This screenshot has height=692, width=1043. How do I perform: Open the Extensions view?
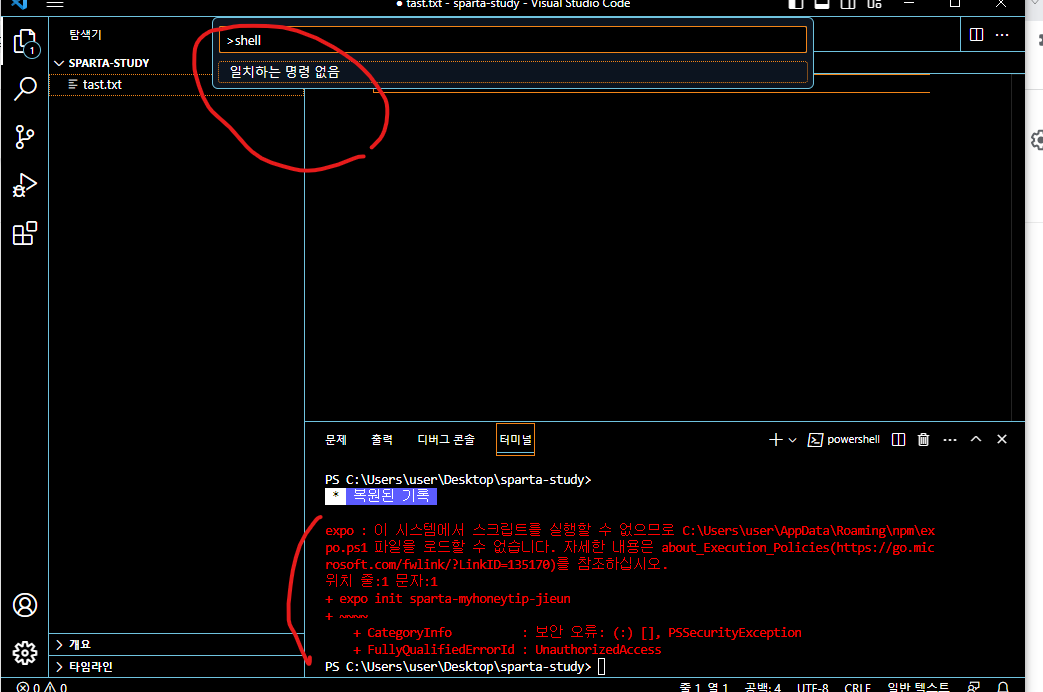(25, 233)
